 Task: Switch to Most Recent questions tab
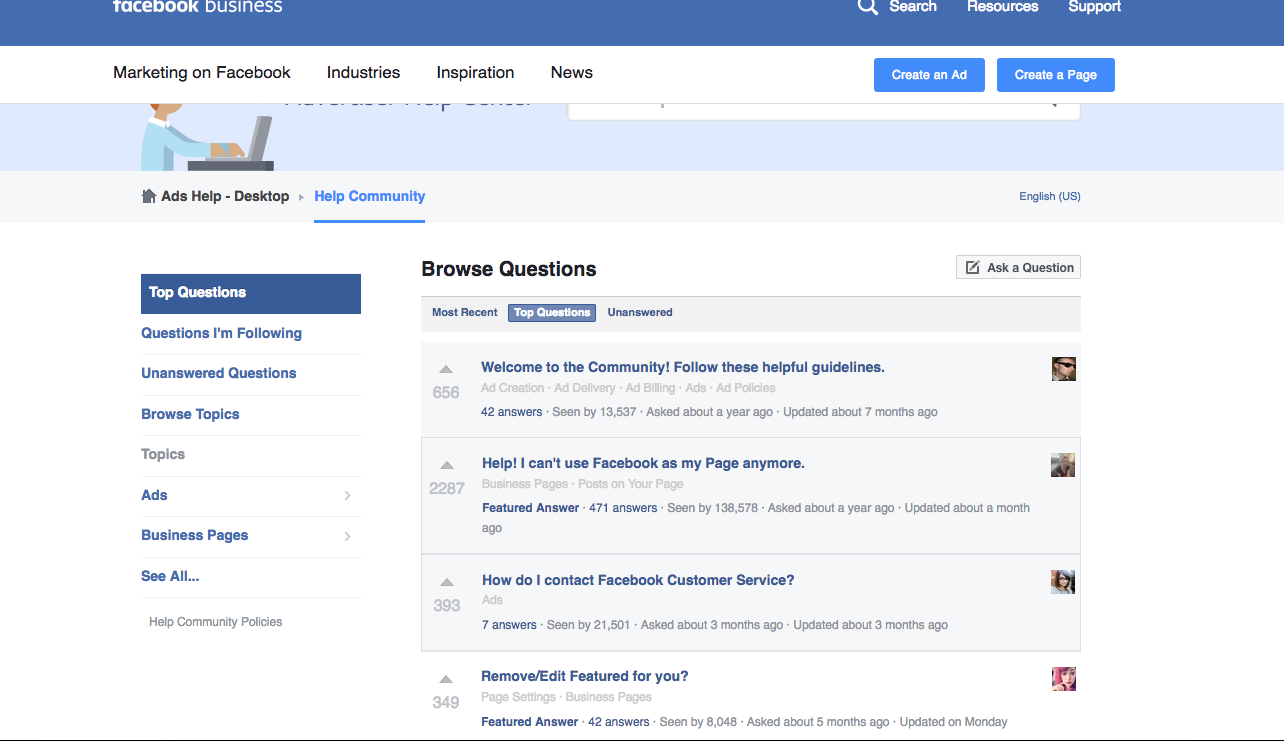coord(465,312)
